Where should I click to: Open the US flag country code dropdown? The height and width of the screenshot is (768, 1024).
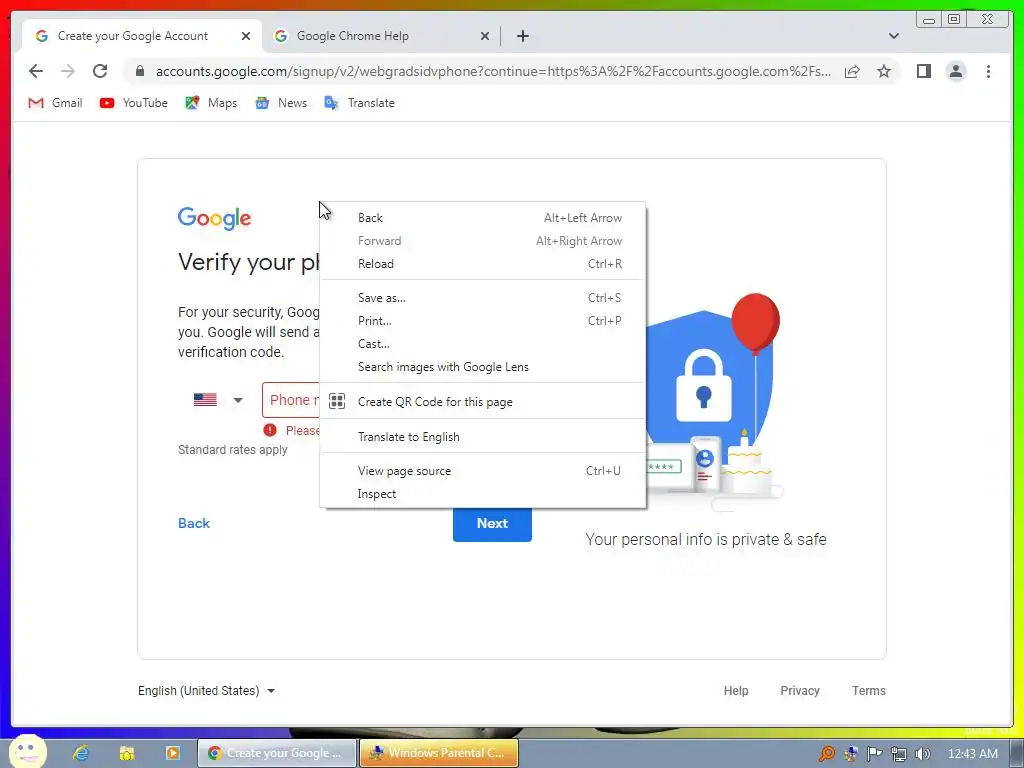[219, 400]
